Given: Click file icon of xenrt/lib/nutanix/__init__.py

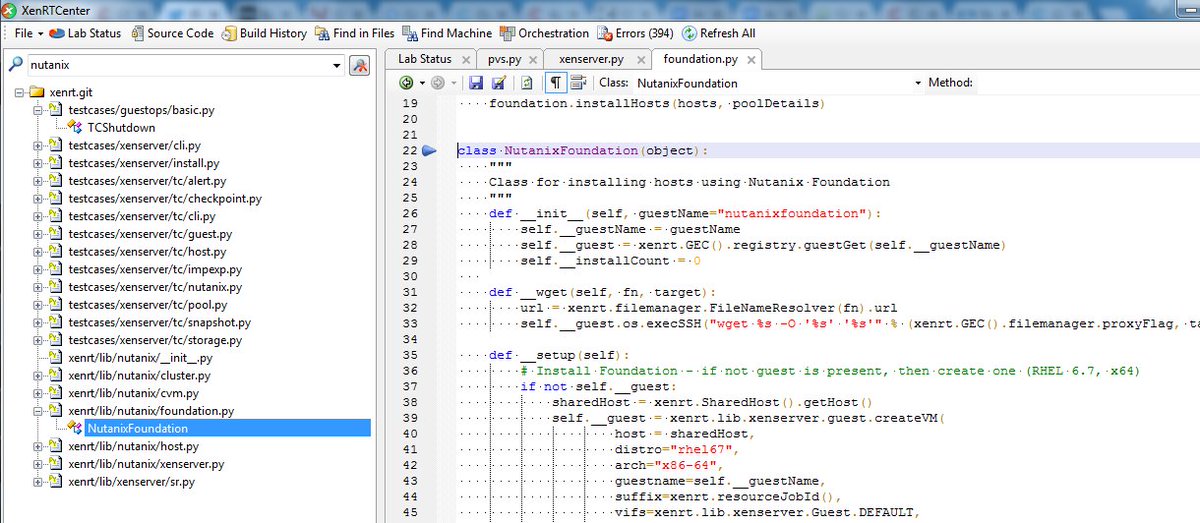Looking at the screenshot, I should pos(56,357).
